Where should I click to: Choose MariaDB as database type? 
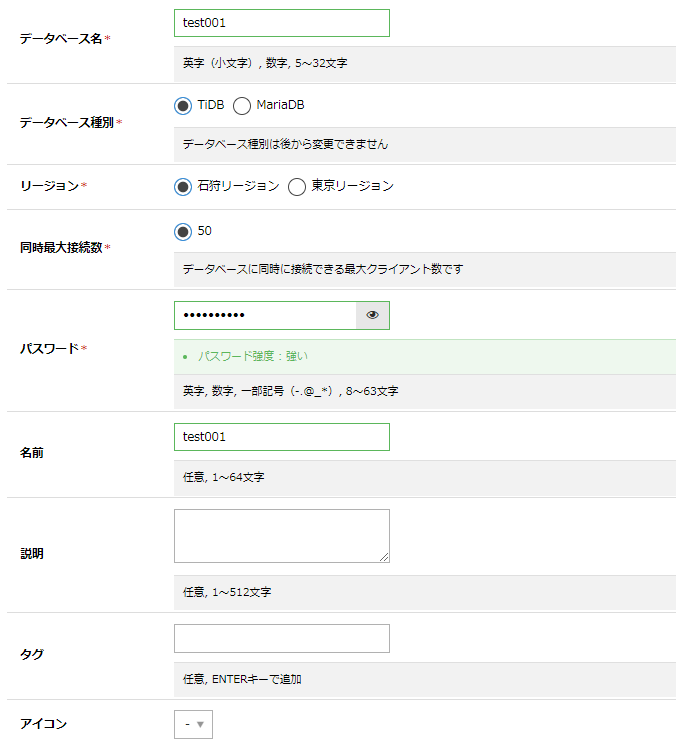click(x=242, y=106)
